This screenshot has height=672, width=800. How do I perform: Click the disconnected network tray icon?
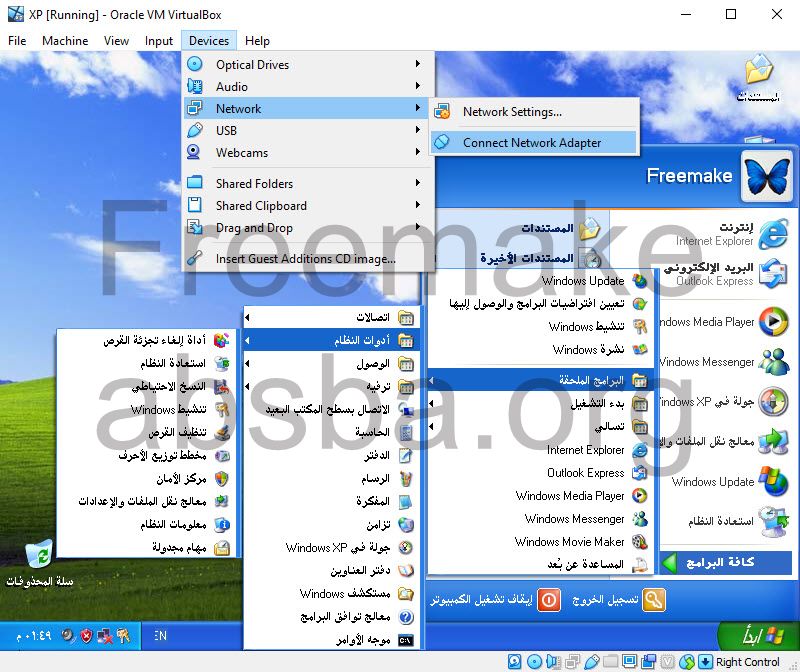coord(105,635)
